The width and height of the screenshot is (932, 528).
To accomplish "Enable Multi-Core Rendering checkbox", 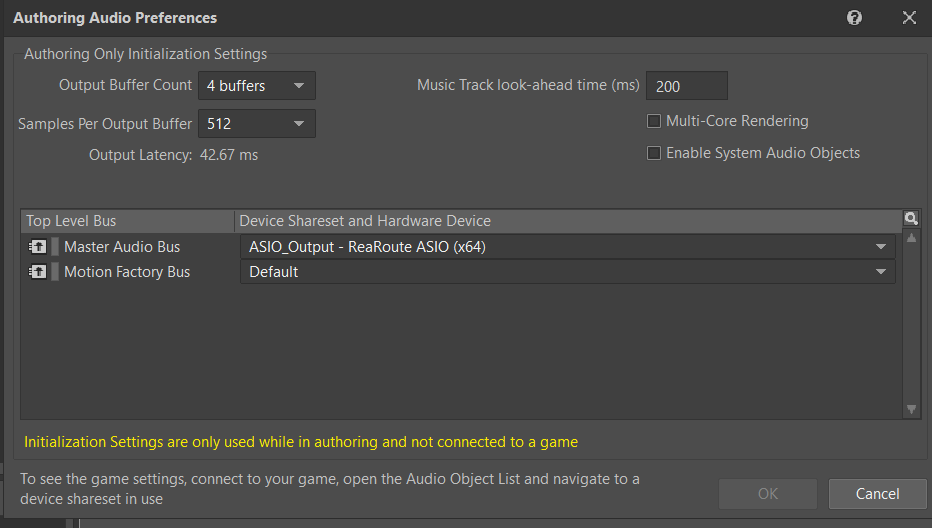I will coord(654,121).
